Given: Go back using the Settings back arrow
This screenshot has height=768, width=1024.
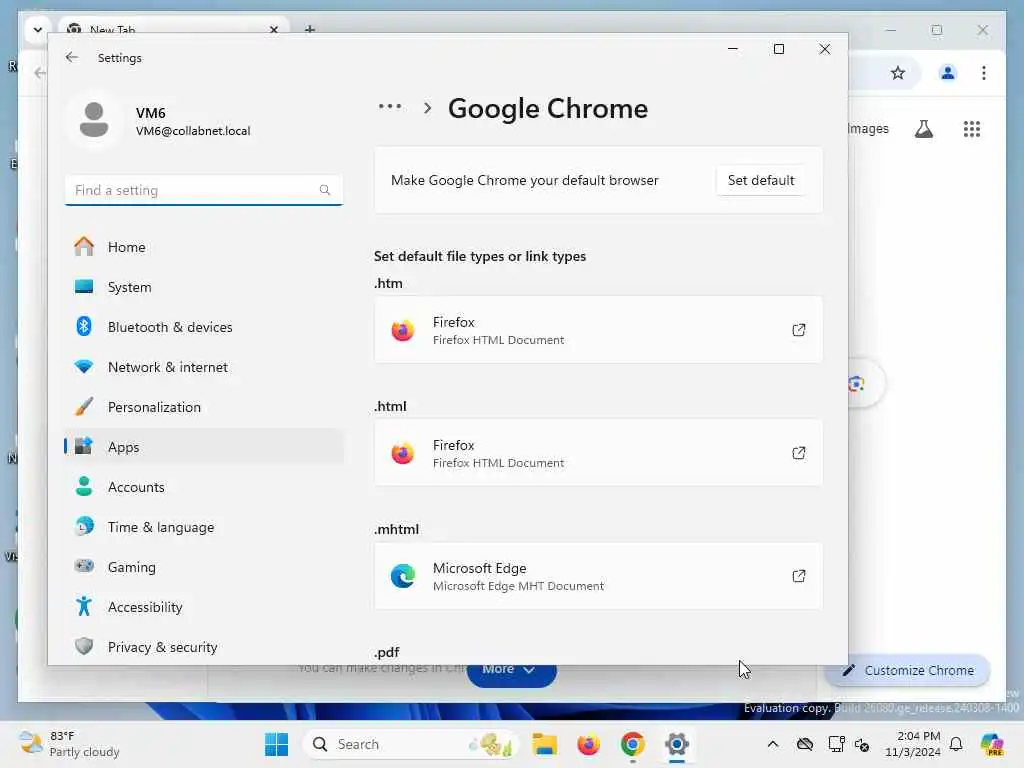Looking at the screenshot, I should click(72, 57).
